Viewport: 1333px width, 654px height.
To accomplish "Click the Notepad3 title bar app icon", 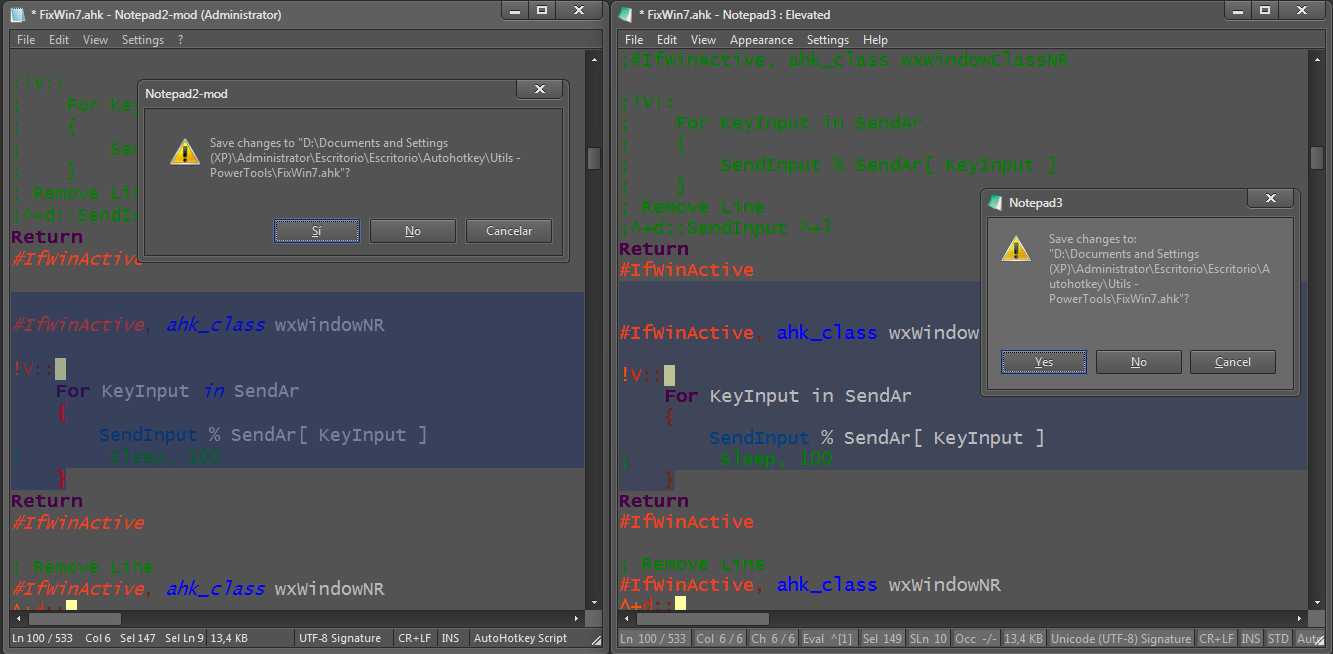I will click(625, 14).
